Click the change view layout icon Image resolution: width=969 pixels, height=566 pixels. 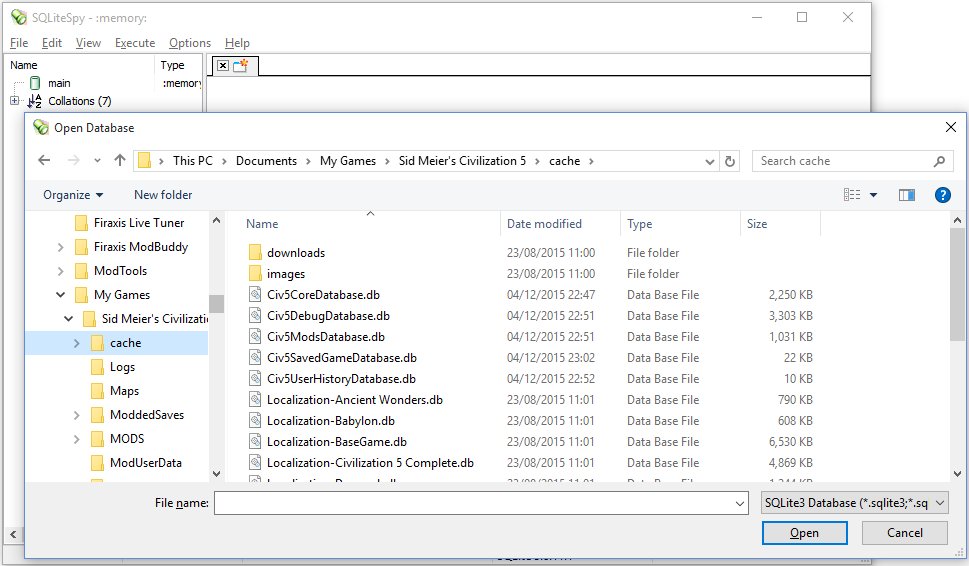coord(852,195)
